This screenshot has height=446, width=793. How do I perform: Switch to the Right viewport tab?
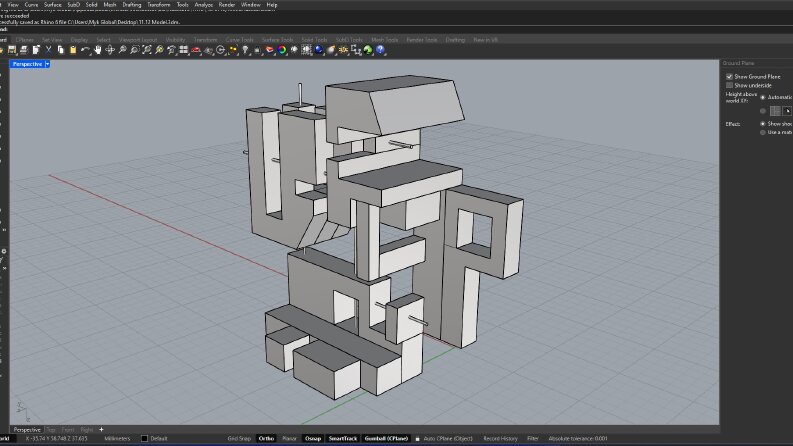click(x=87, y=429)
